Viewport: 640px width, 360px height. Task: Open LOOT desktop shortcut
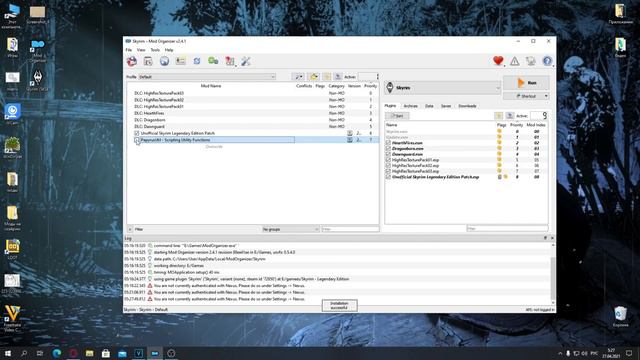(x=12, y=250)
